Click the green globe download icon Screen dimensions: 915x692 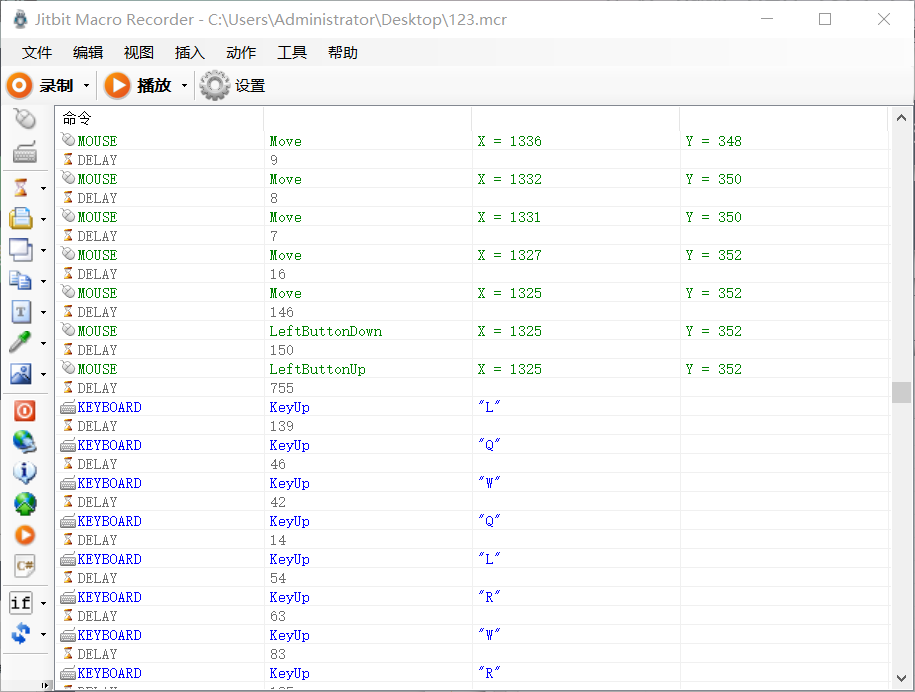coord(25,504)
